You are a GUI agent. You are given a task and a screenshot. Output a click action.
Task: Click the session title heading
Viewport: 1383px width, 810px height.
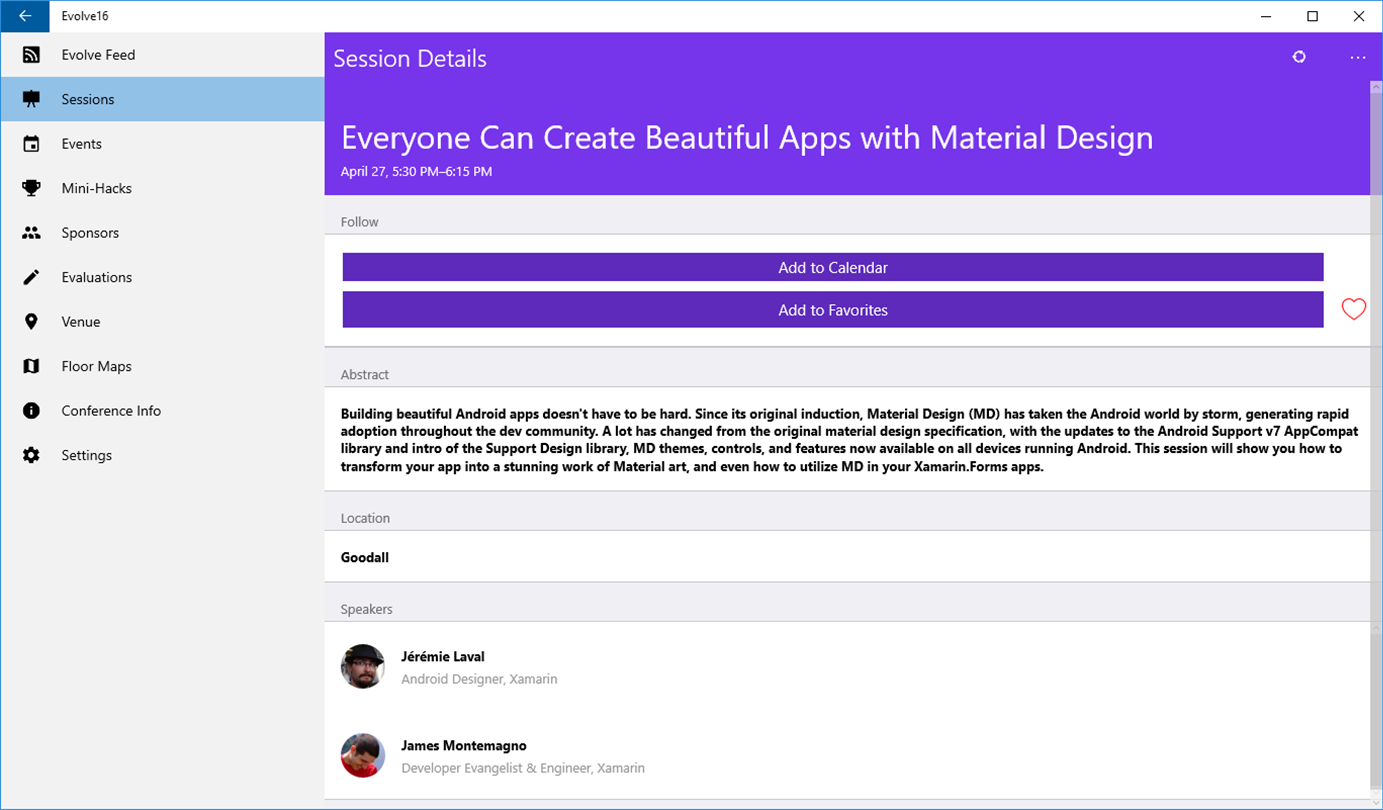pos(747,137)
